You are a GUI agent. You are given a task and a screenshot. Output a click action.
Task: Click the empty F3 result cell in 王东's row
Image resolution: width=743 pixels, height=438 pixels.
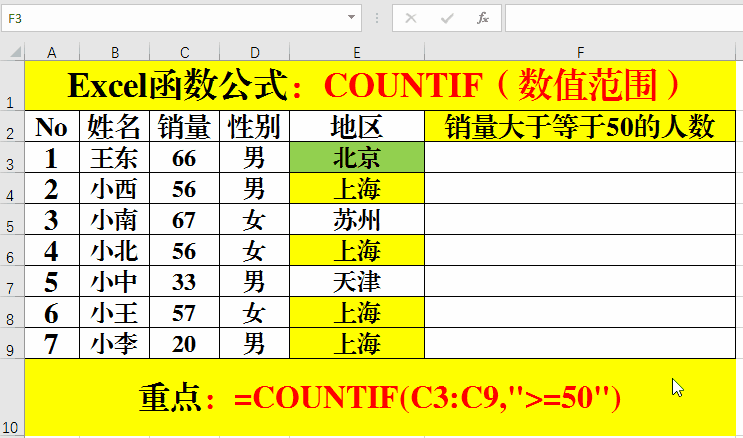point(580,157)
